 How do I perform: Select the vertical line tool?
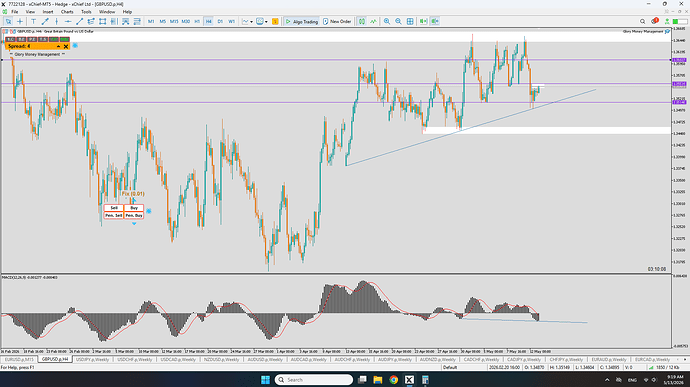[56, 21]
